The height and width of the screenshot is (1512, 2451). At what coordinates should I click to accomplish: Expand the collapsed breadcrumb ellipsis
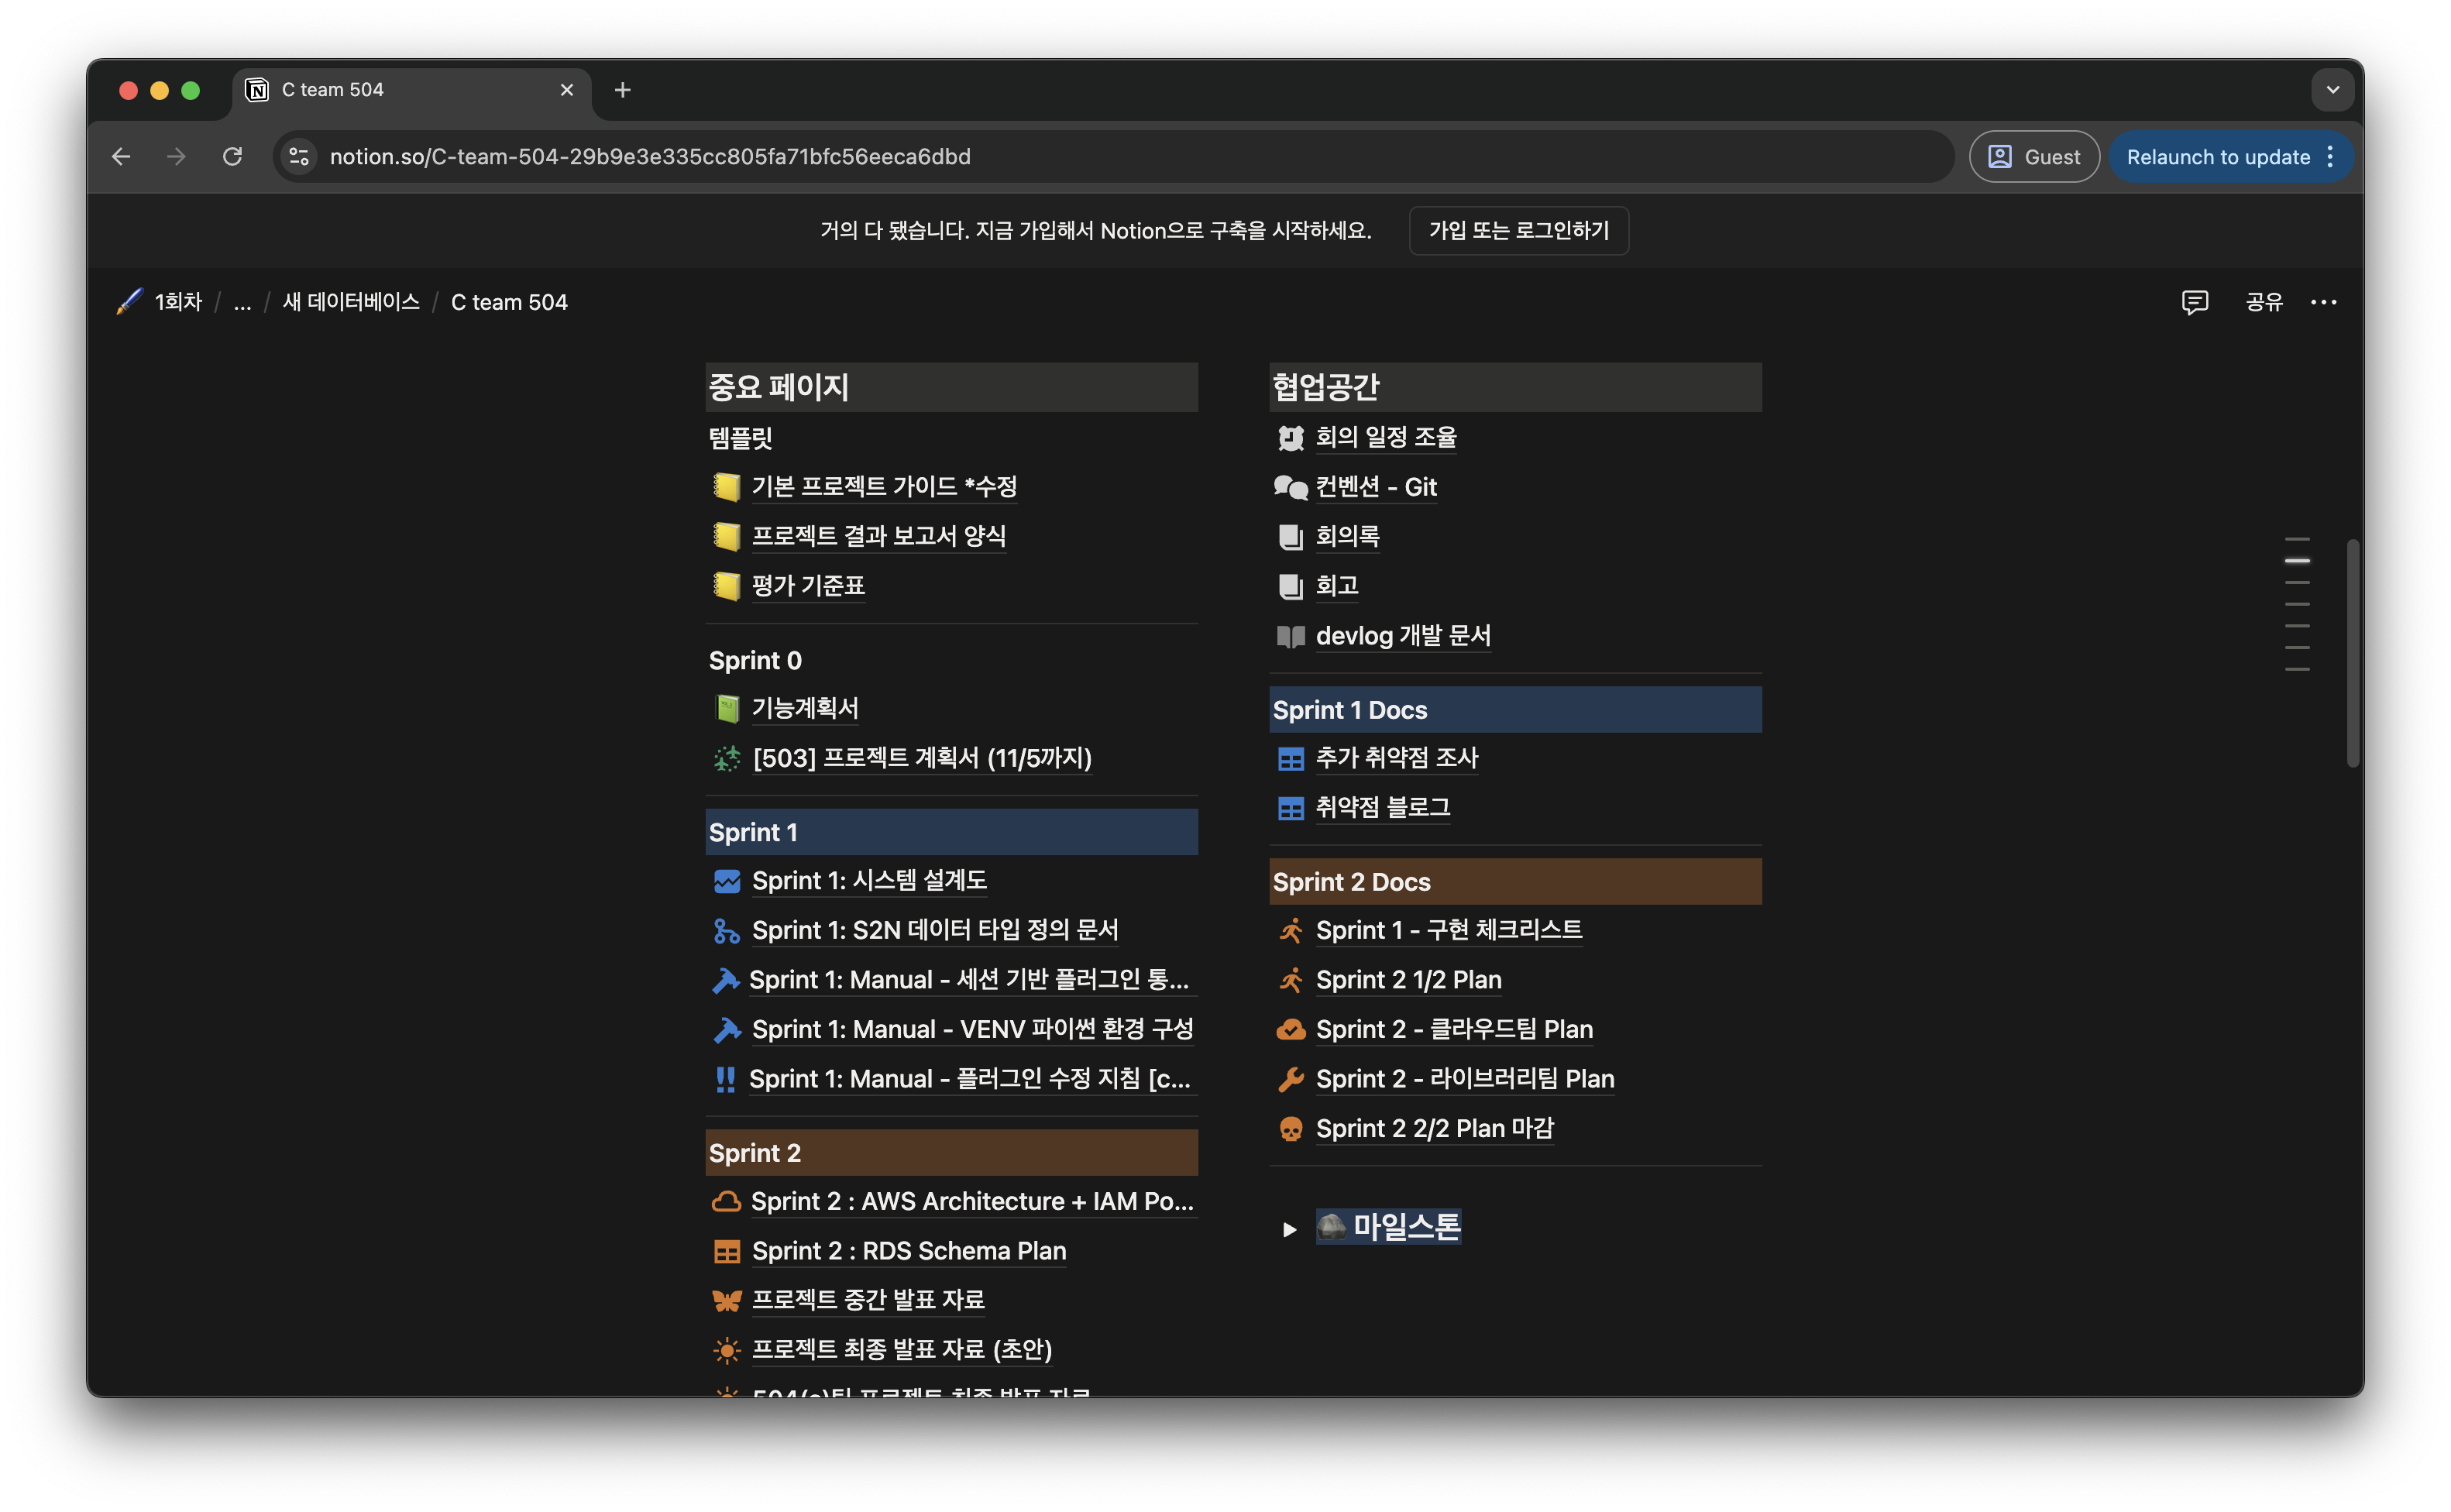click(x=242, y=302)
